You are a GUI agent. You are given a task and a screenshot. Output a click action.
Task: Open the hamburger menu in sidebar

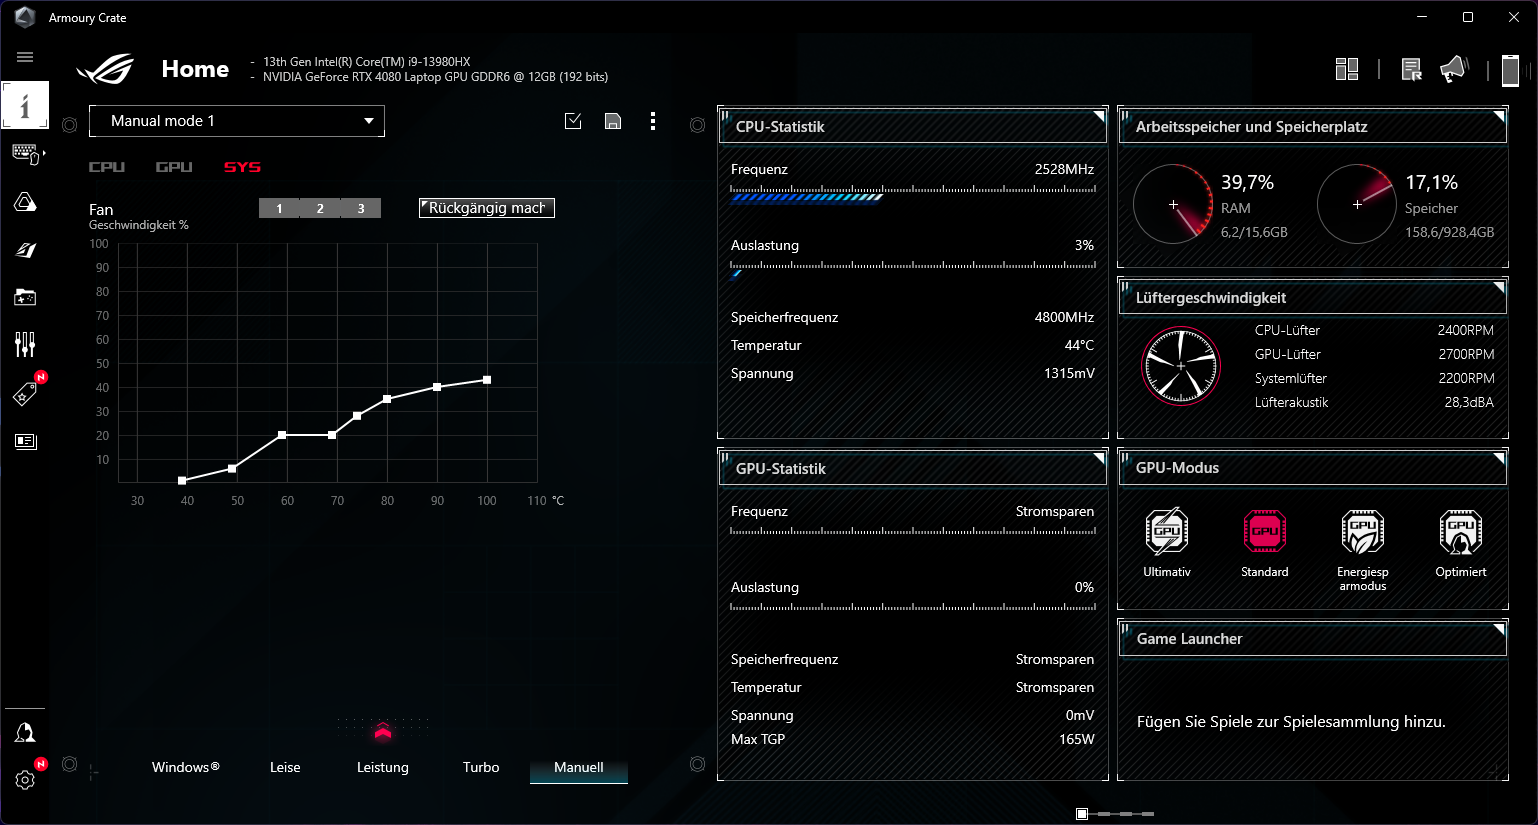(25, 57)
